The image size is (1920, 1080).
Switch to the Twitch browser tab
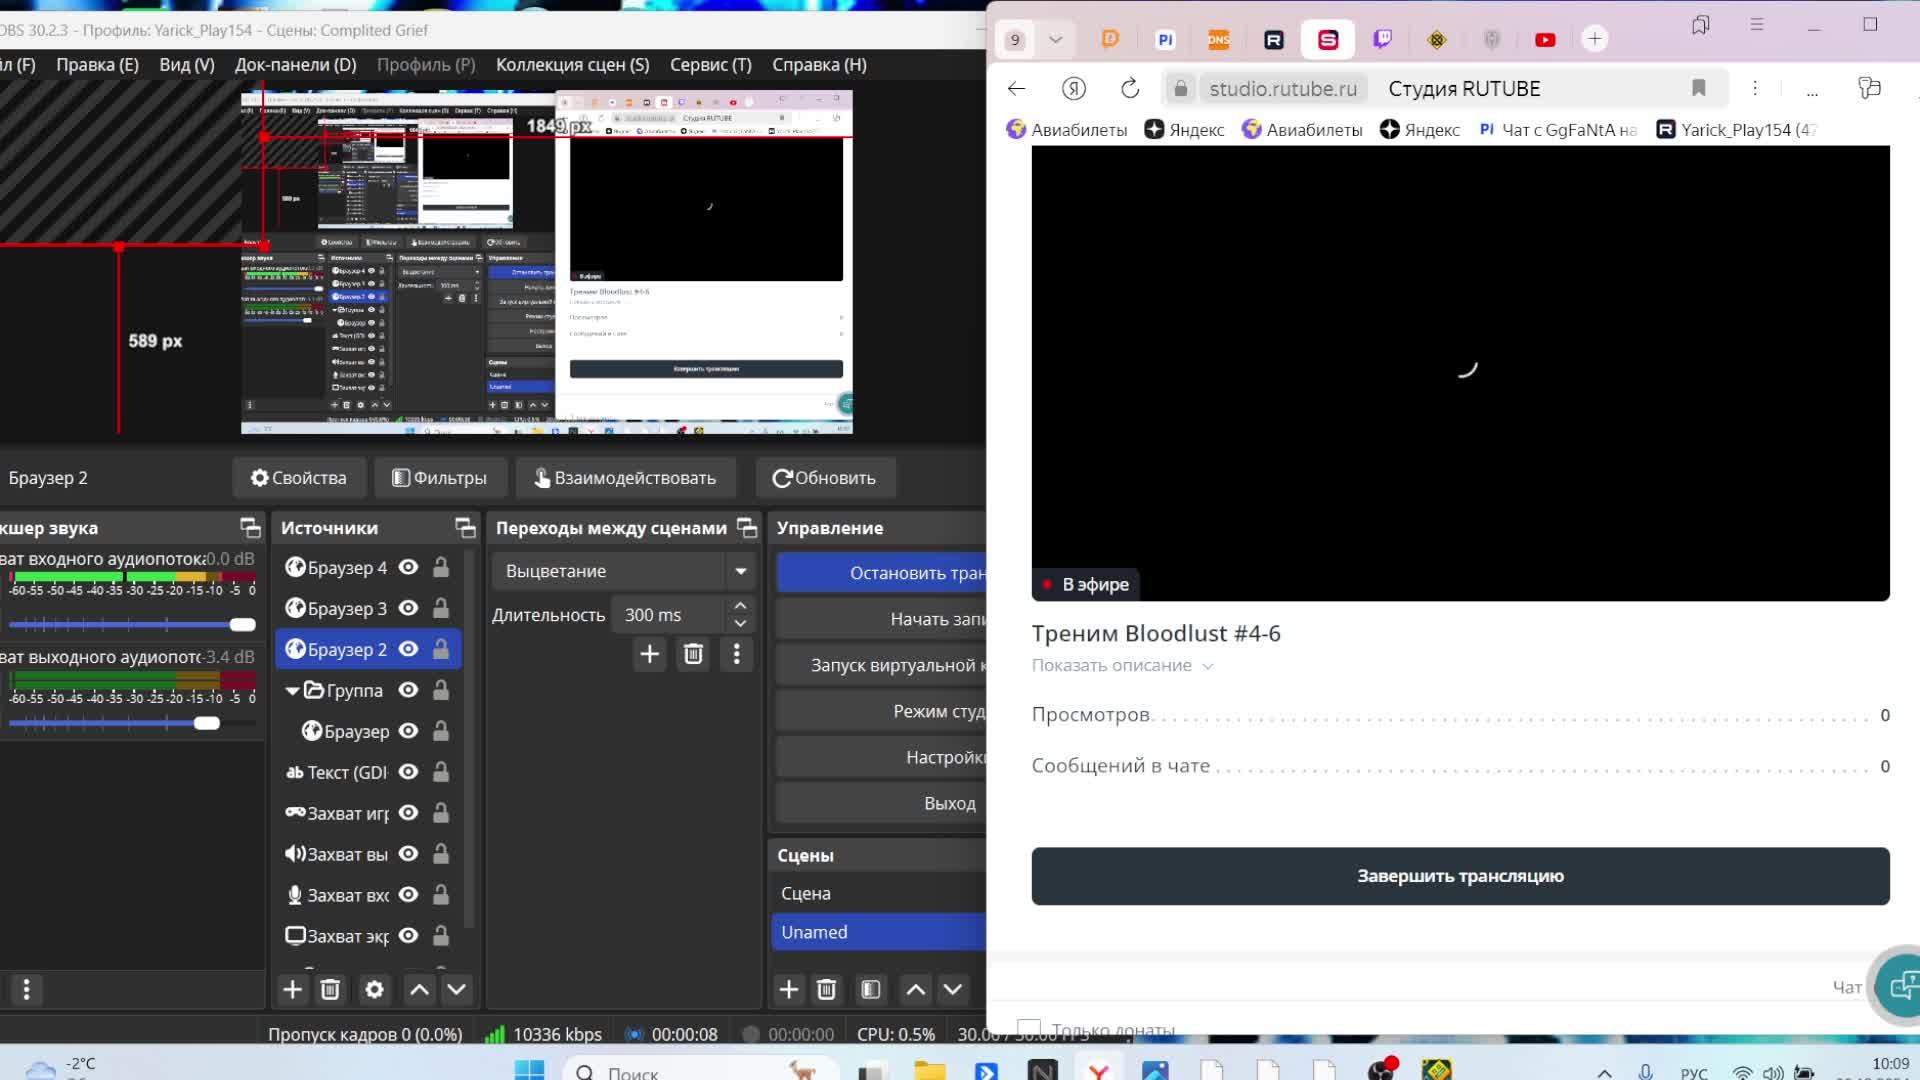(1382, 40)
